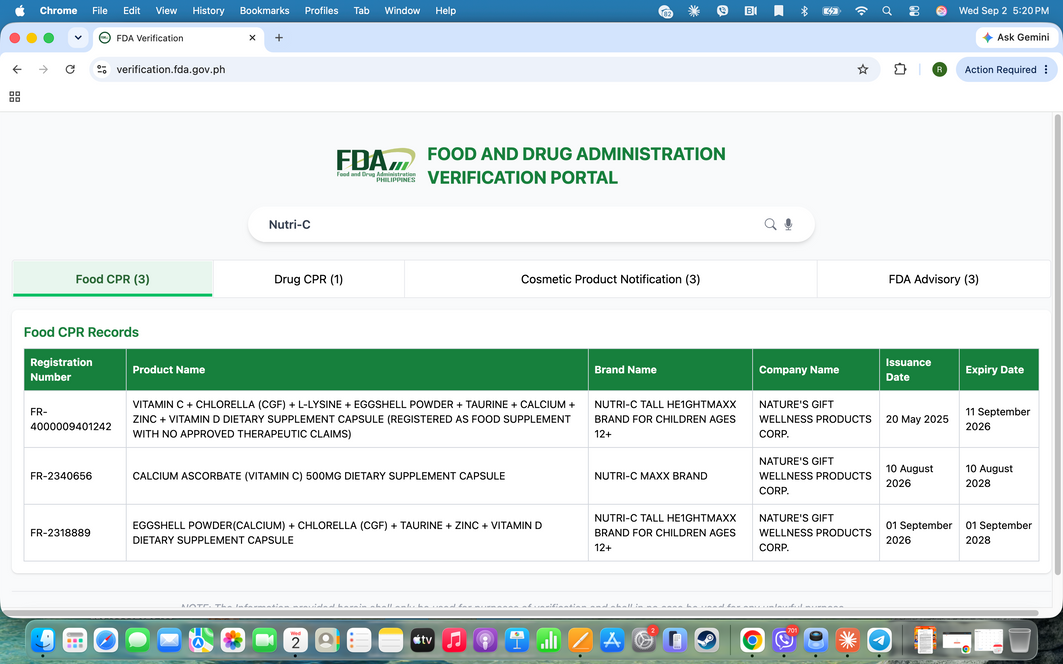1063x664 pixels.
Task: Open the View menu
Action: click(x=166, y=11)
